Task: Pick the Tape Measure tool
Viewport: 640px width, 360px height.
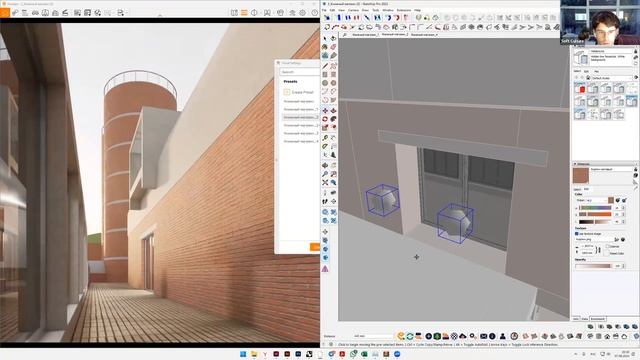Action: 325,138
